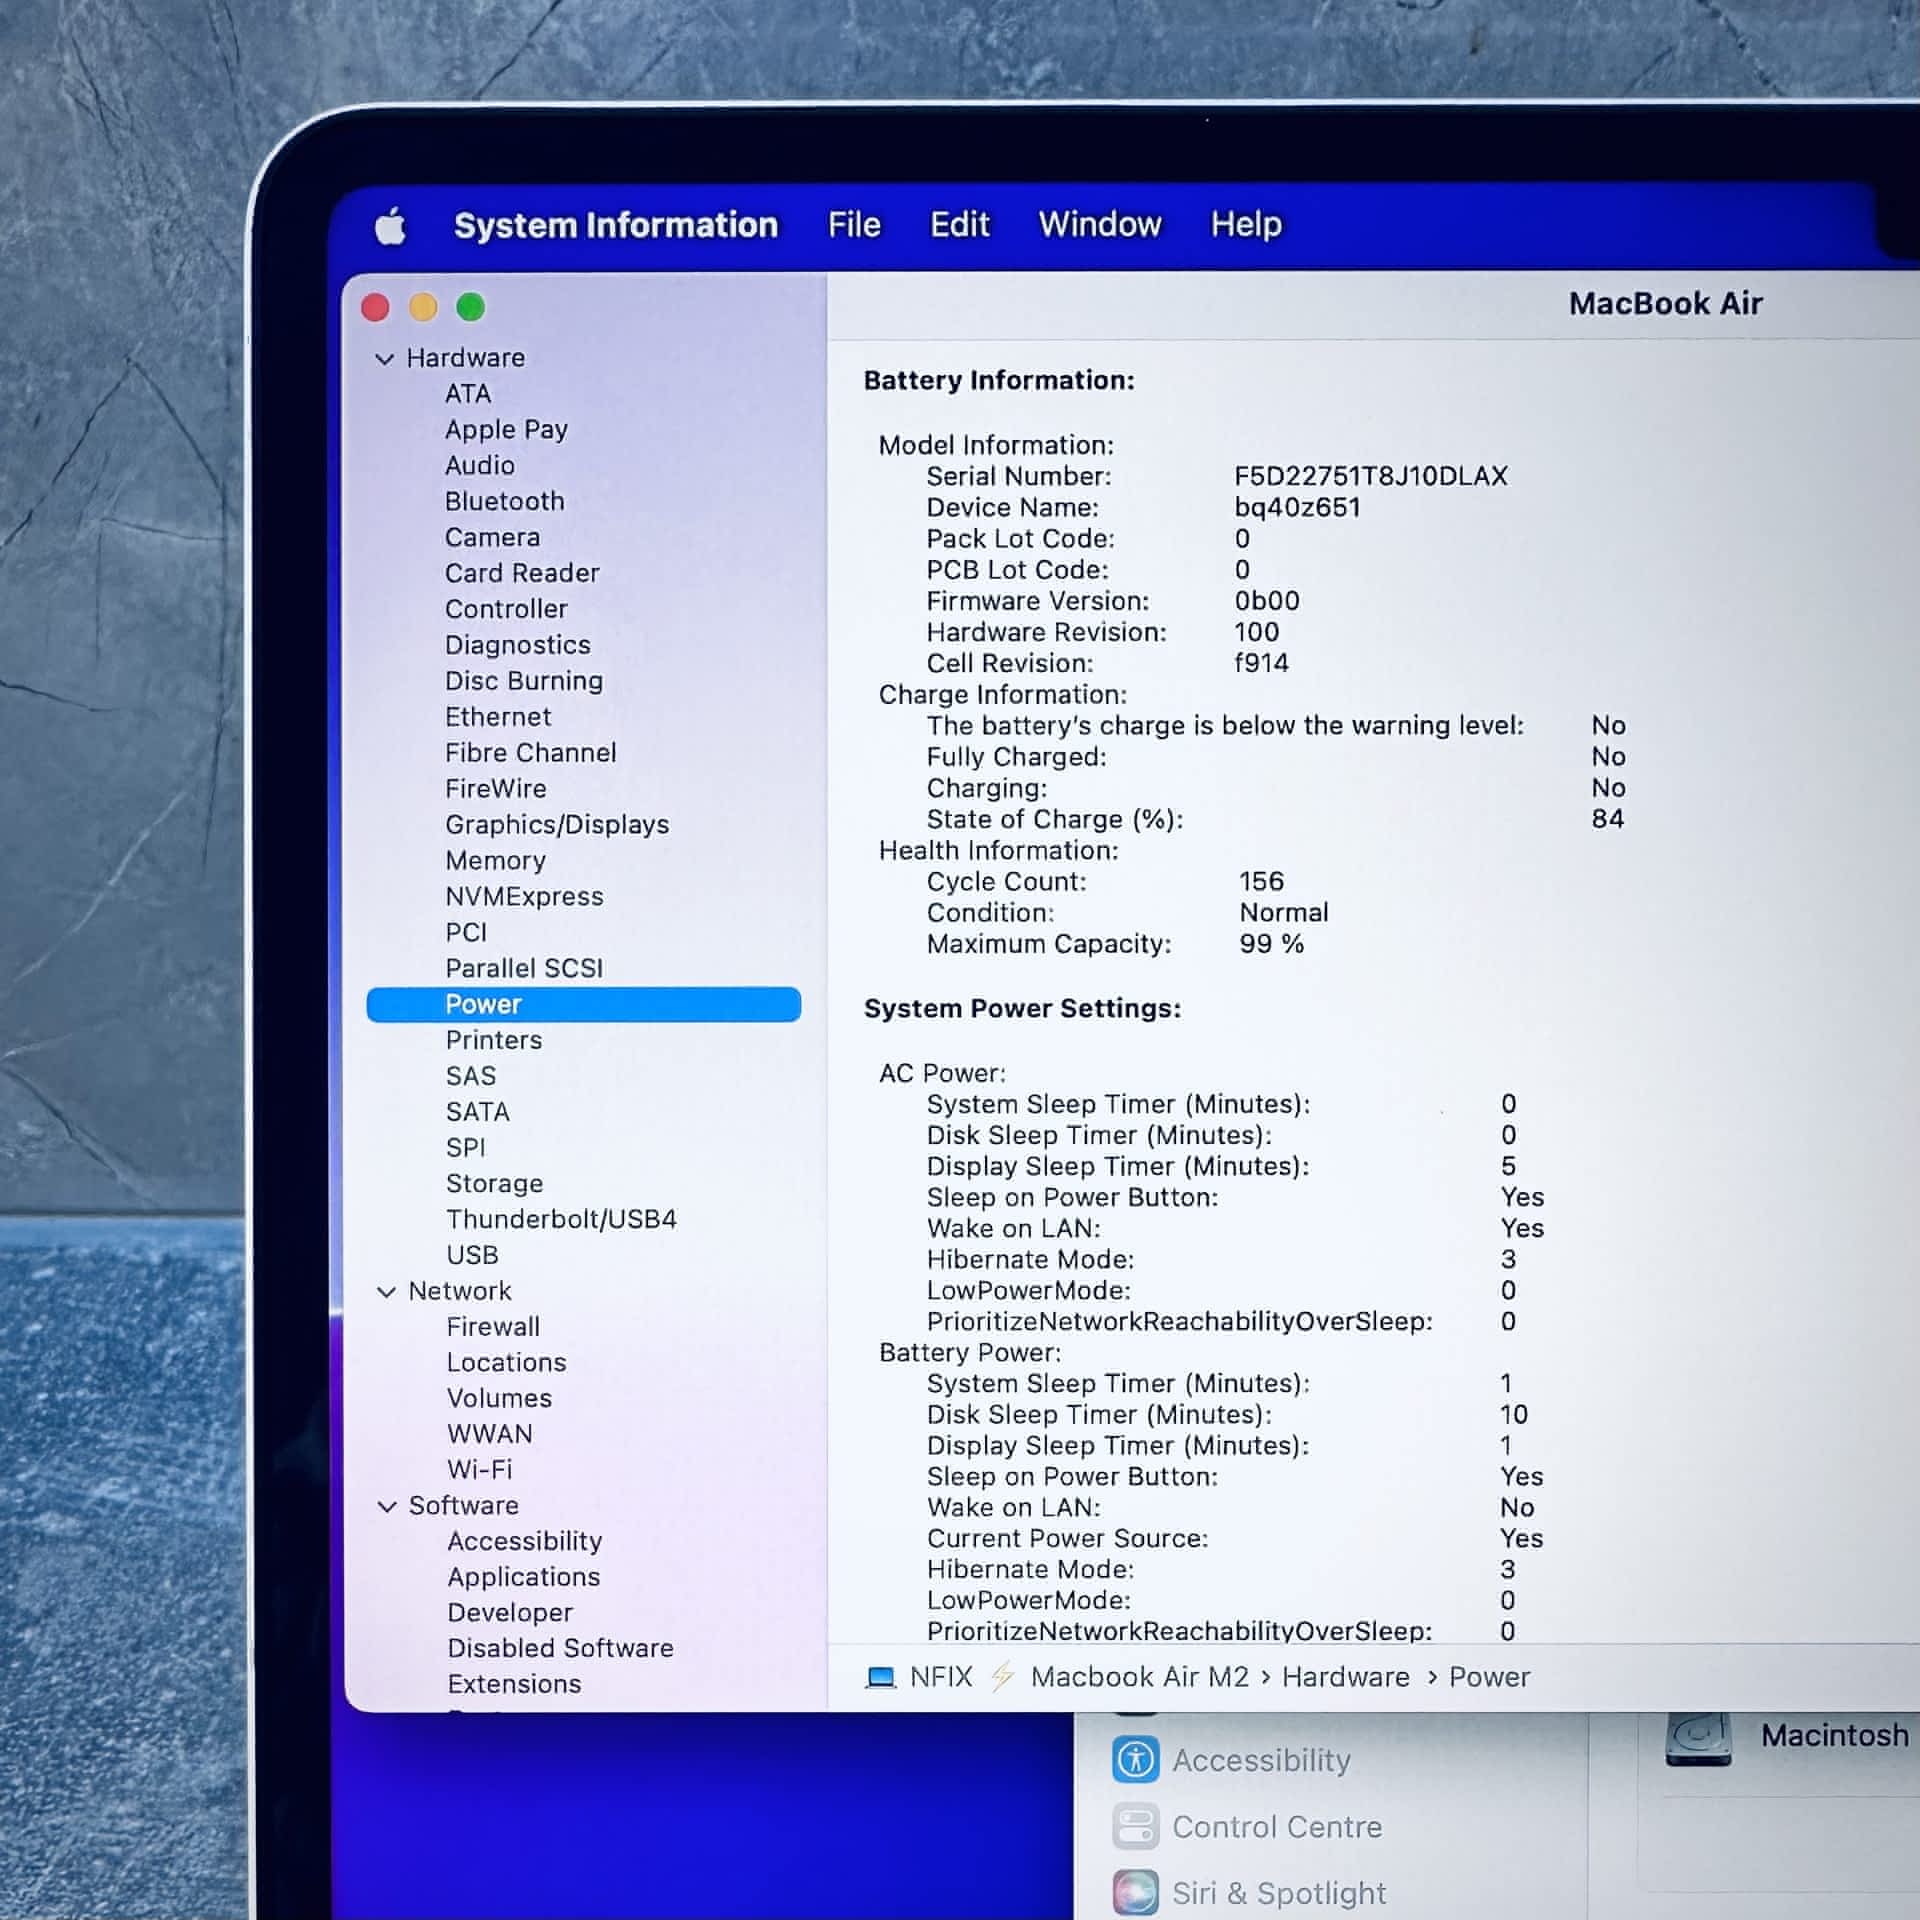Click the battery Serial Number value

(x=1369, y=476)
